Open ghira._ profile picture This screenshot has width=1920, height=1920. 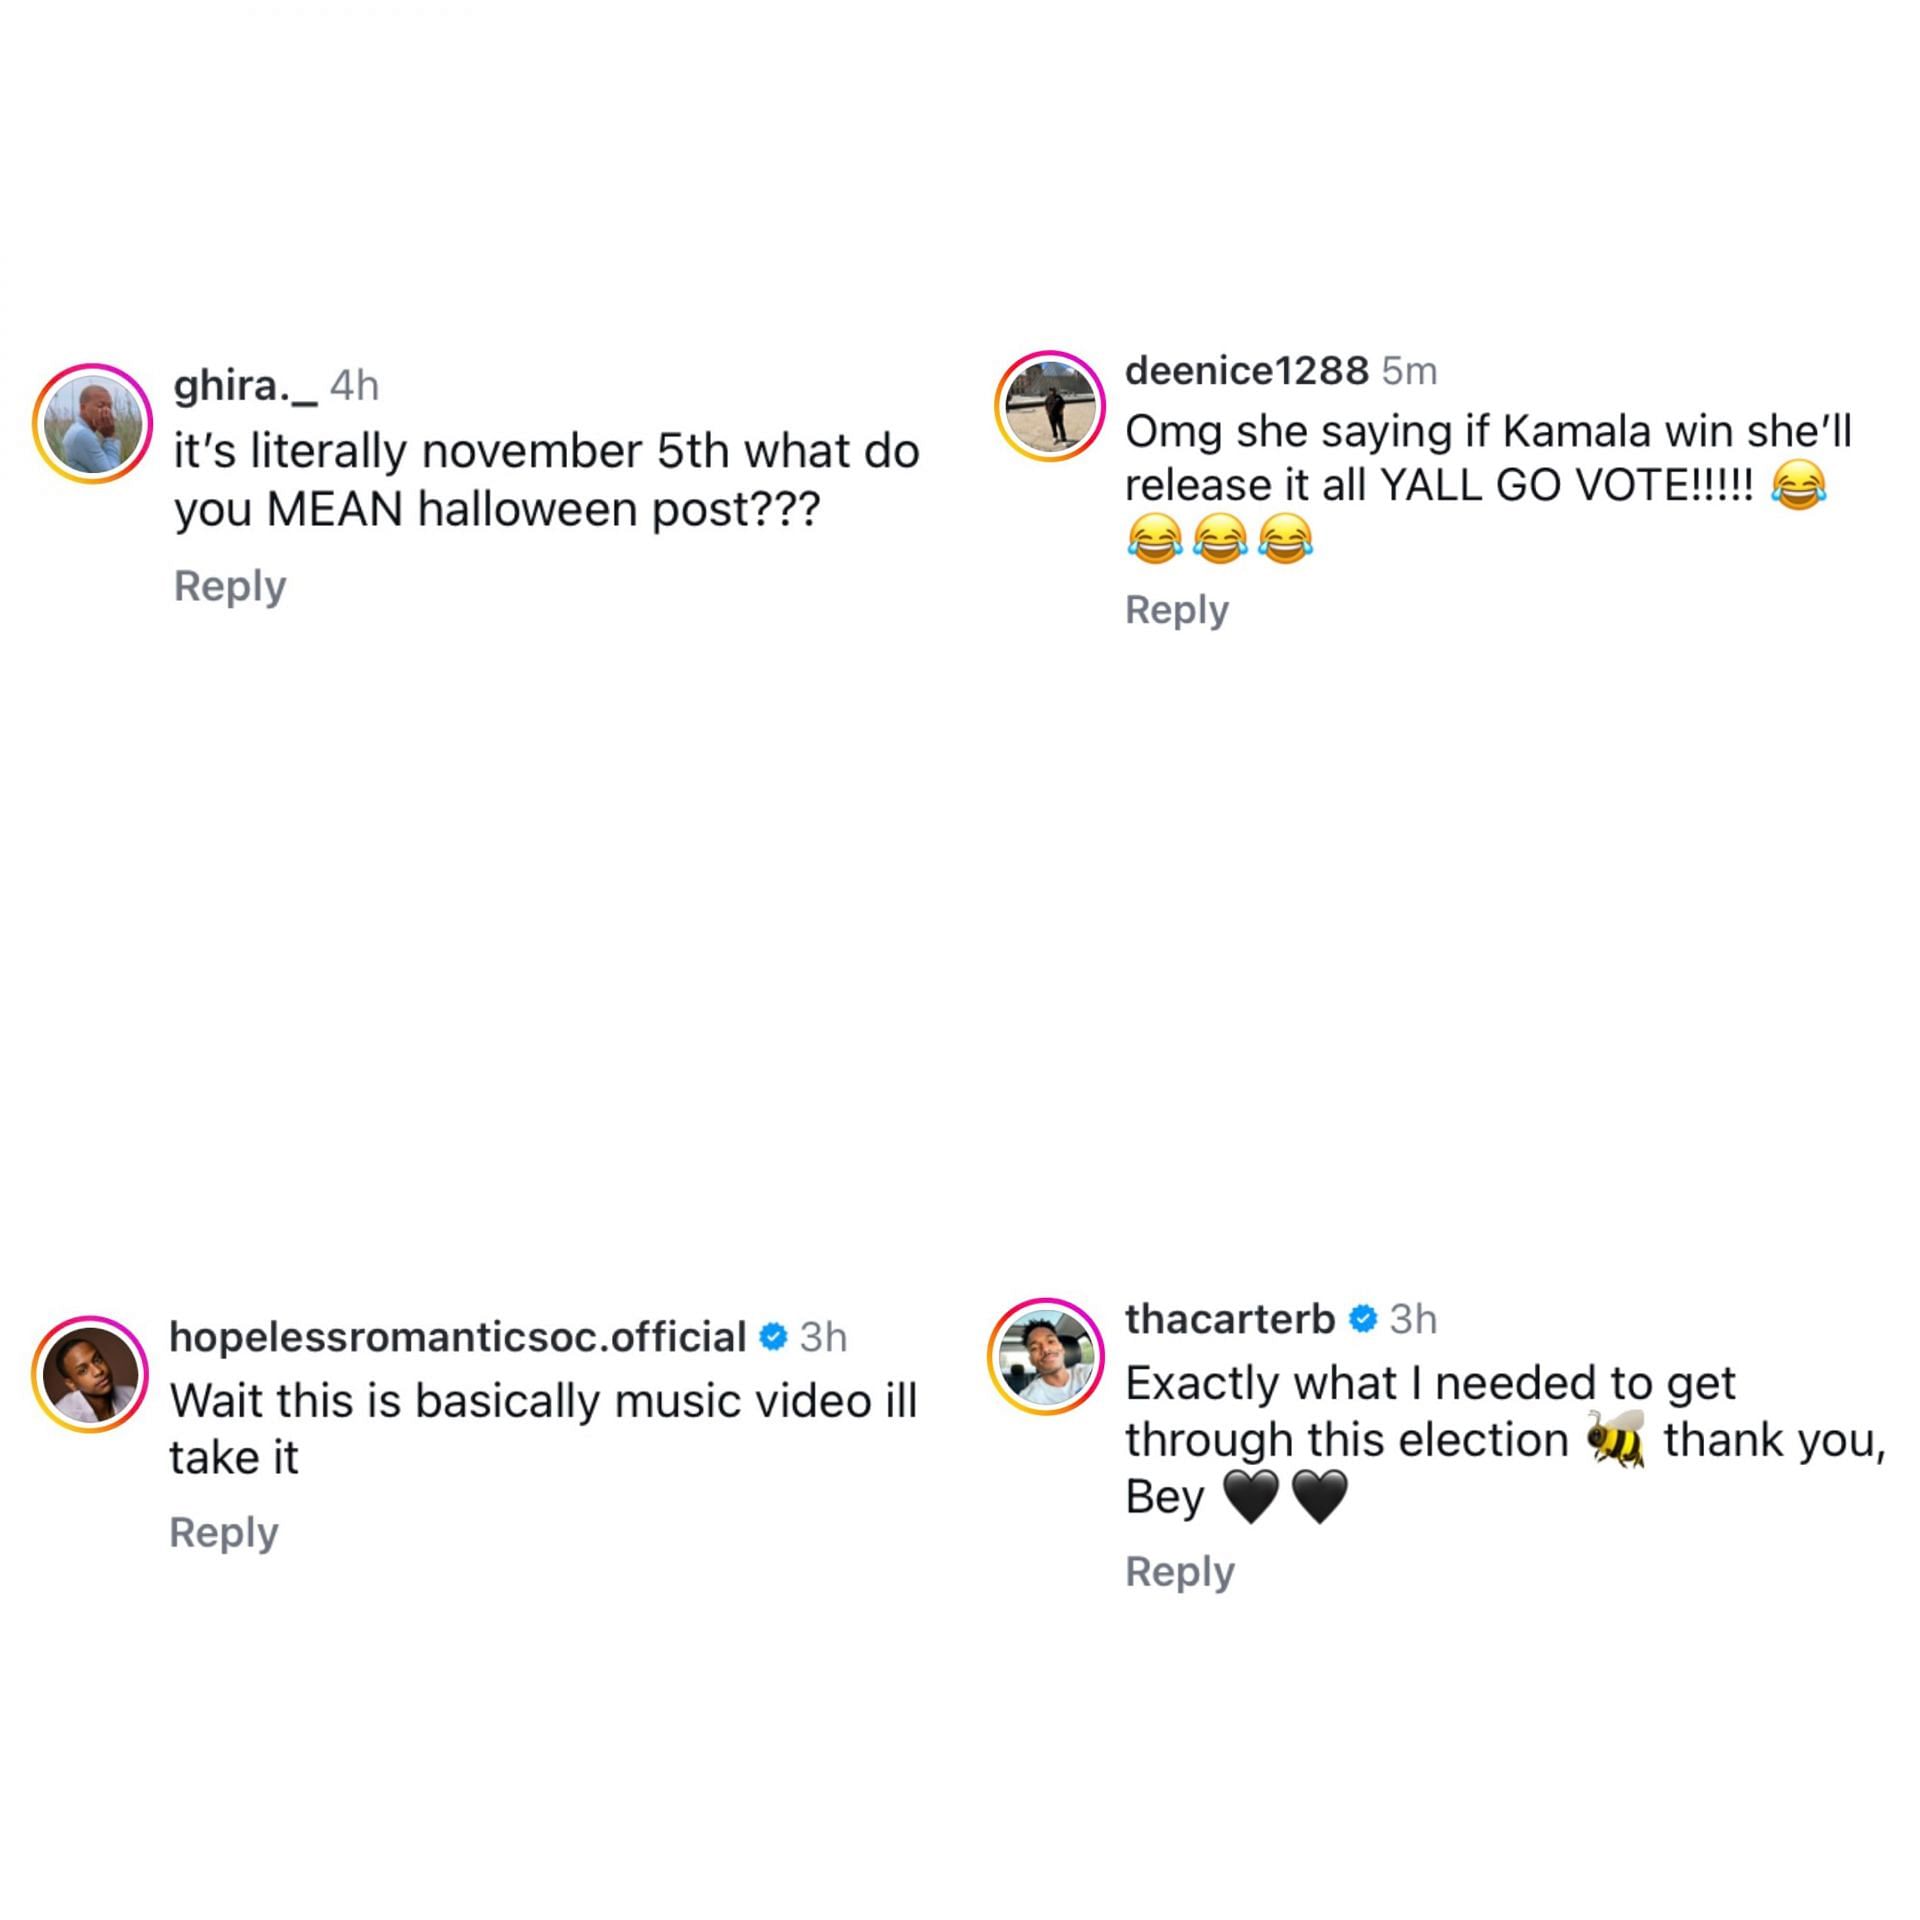tap(92, 424)
